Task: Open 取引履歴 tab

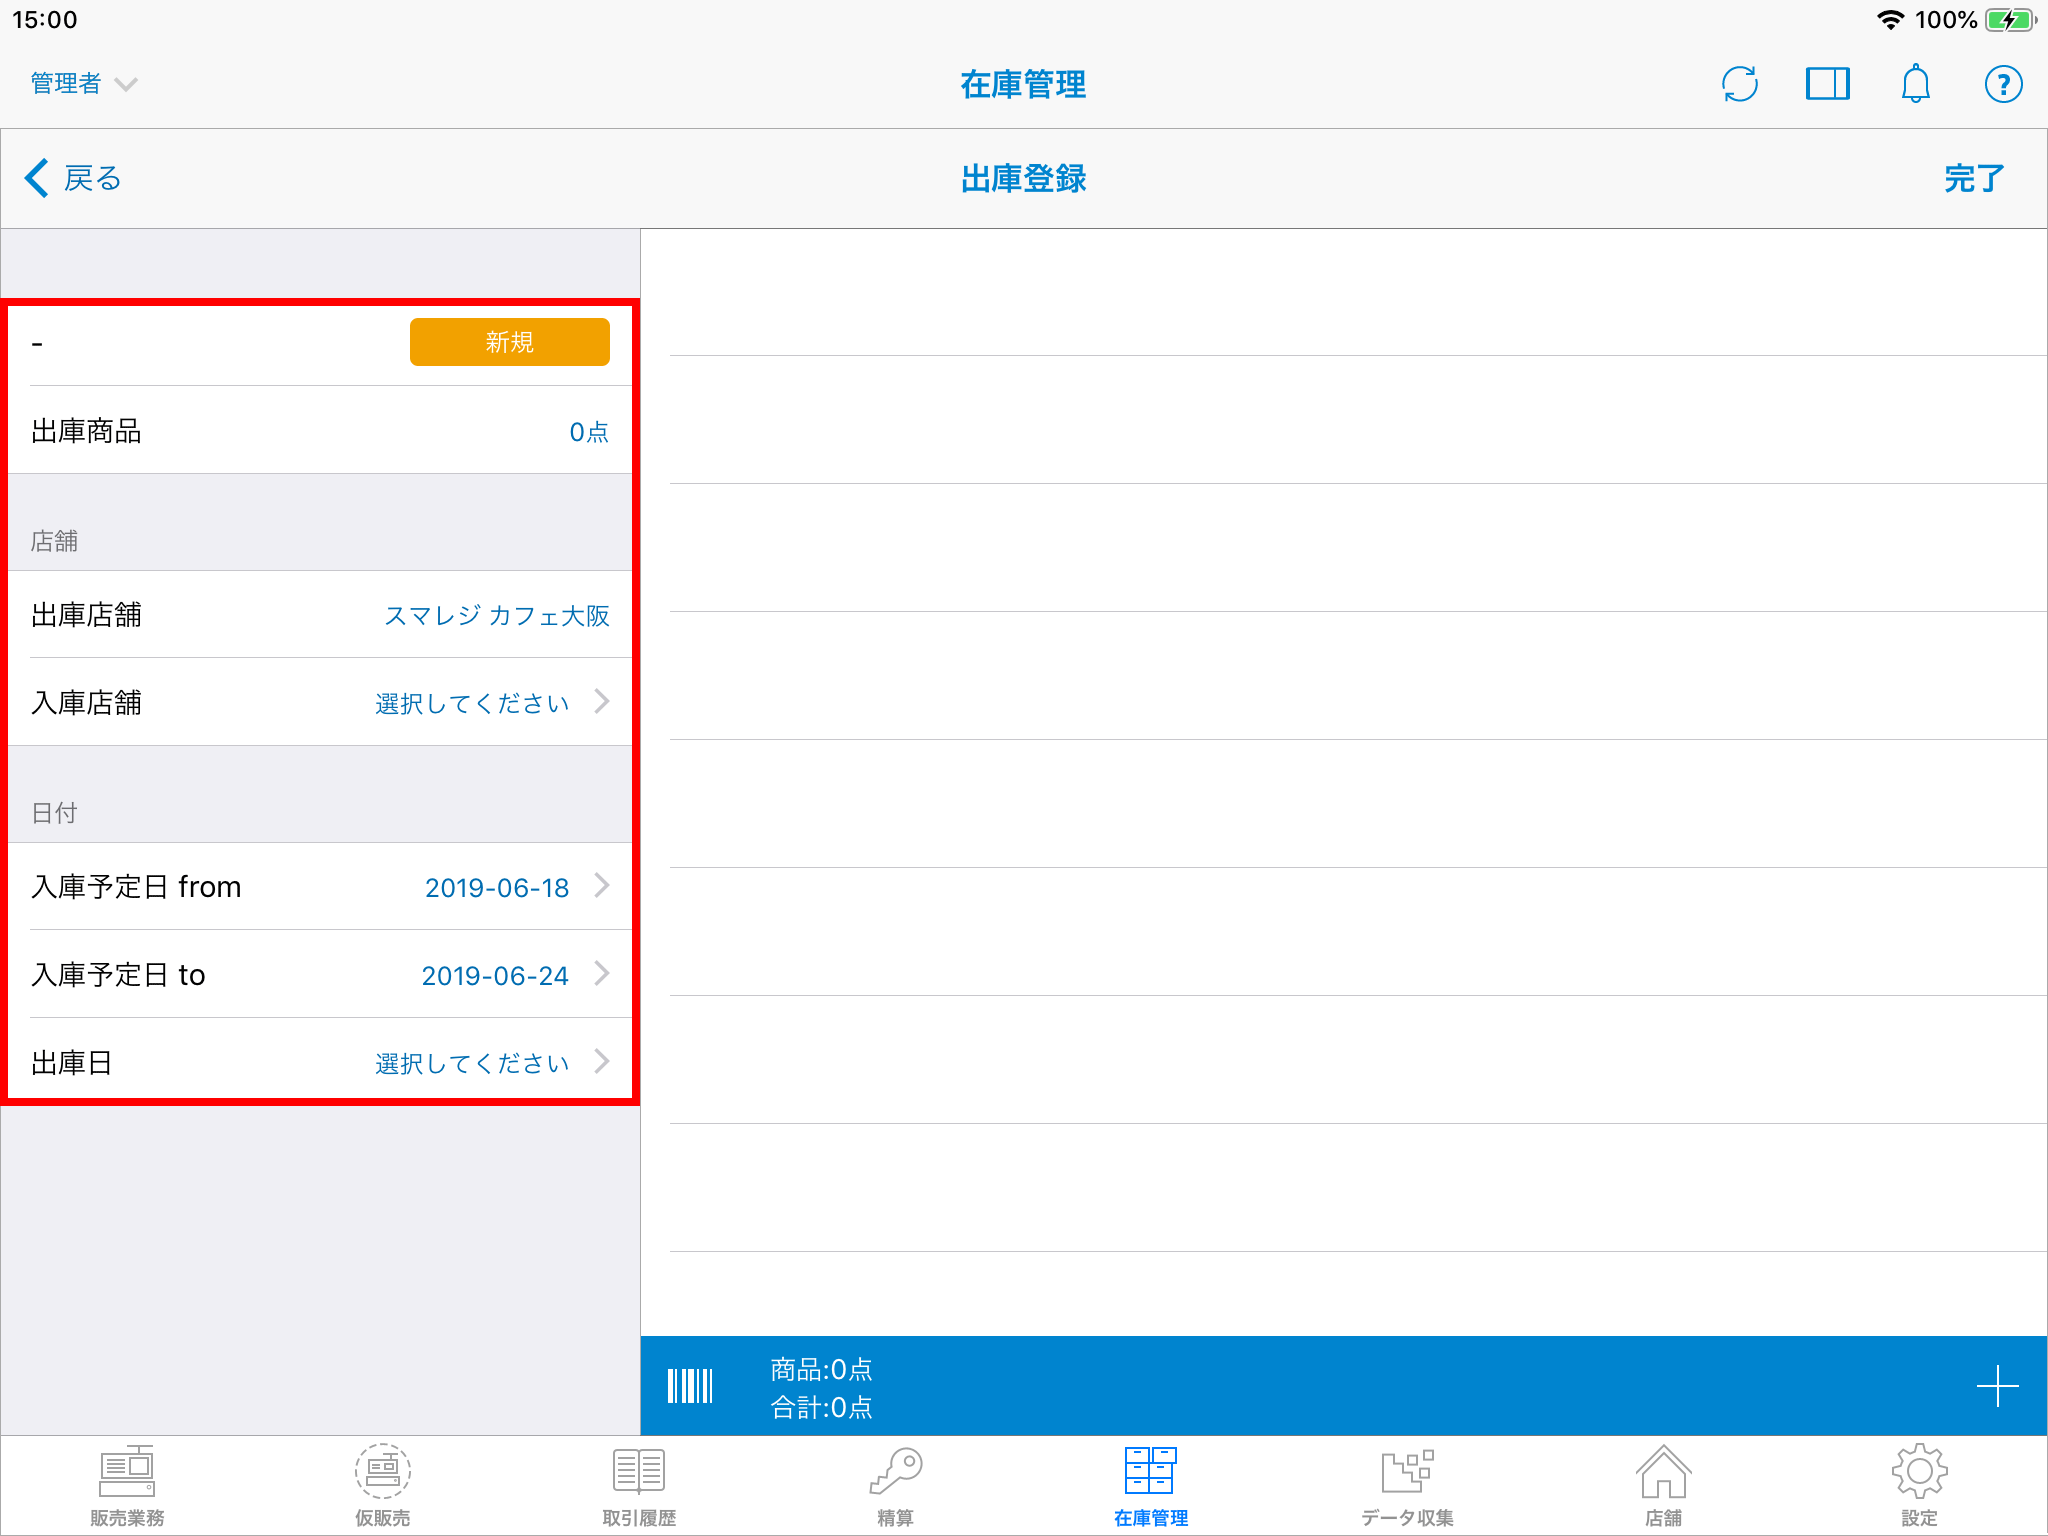Action: pyautogui.click(x=639, y=1486)
